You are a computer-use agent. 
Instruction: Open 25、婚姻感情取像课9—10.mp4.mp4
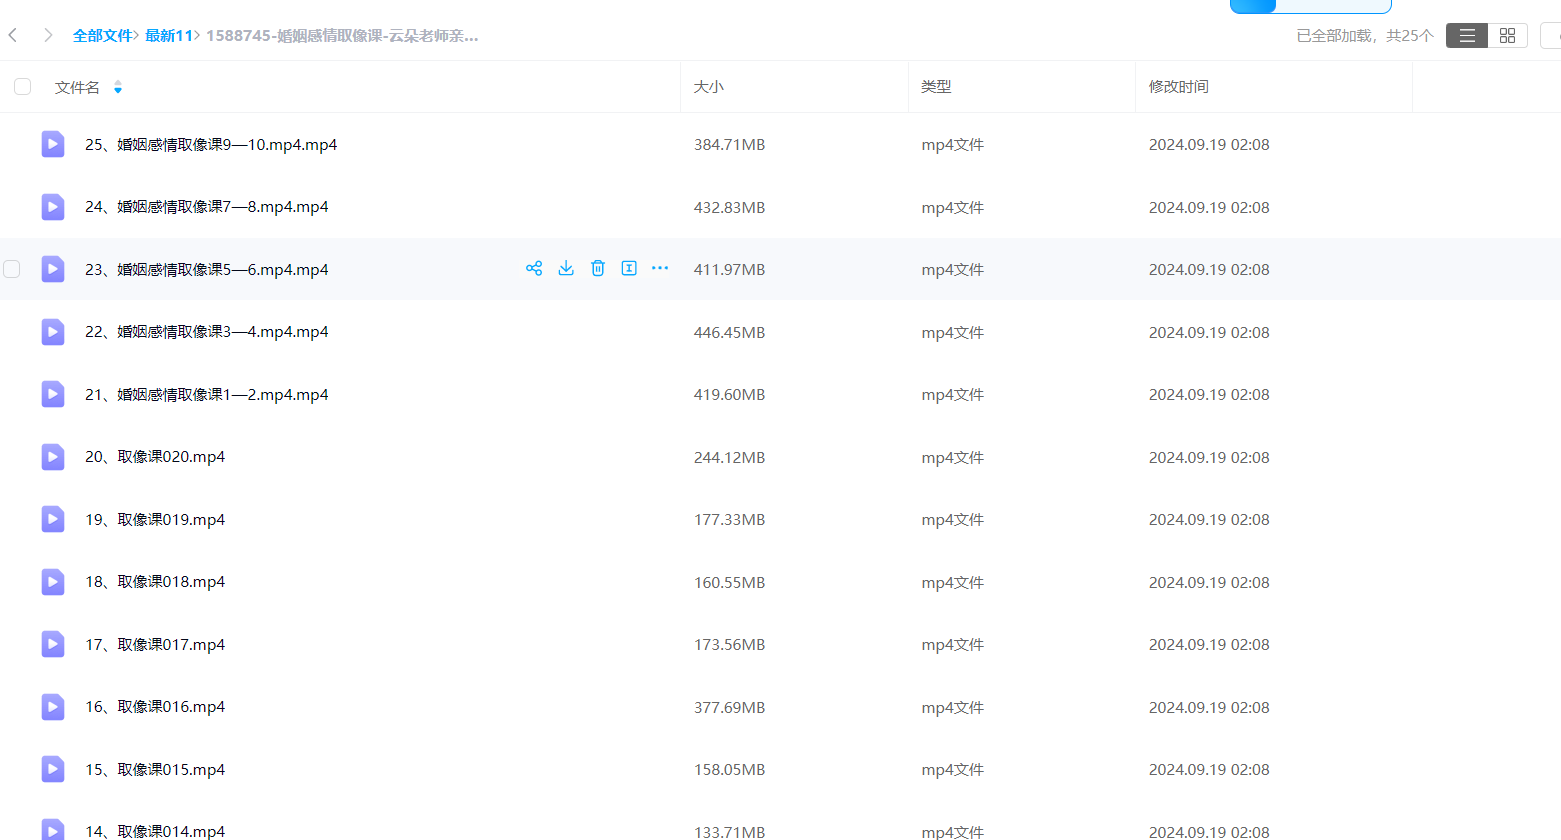[211, 145]
